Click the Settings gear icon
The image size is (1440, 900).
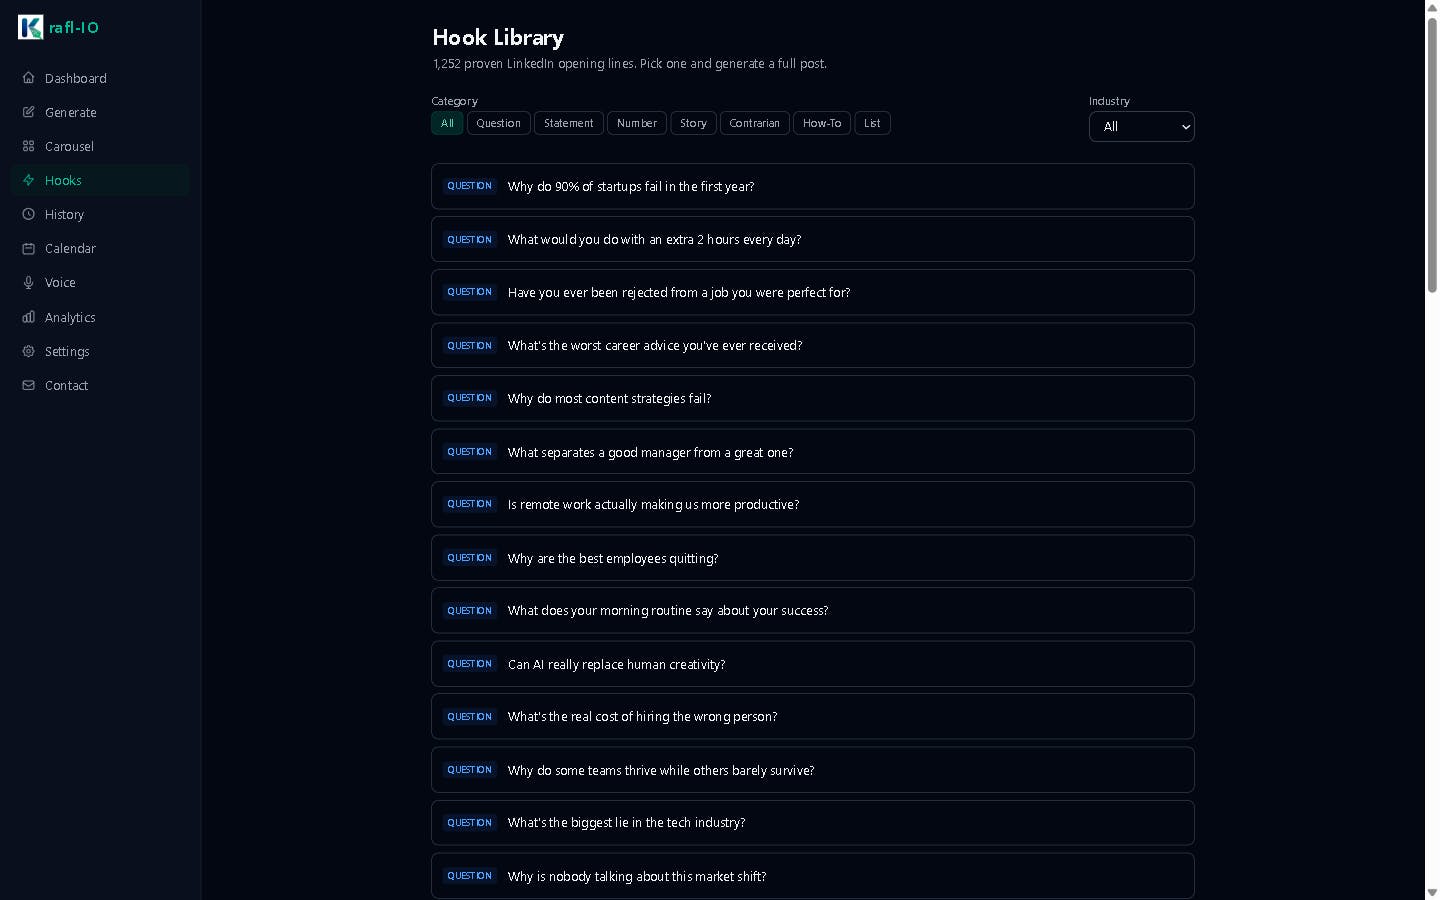click(28, 351)
